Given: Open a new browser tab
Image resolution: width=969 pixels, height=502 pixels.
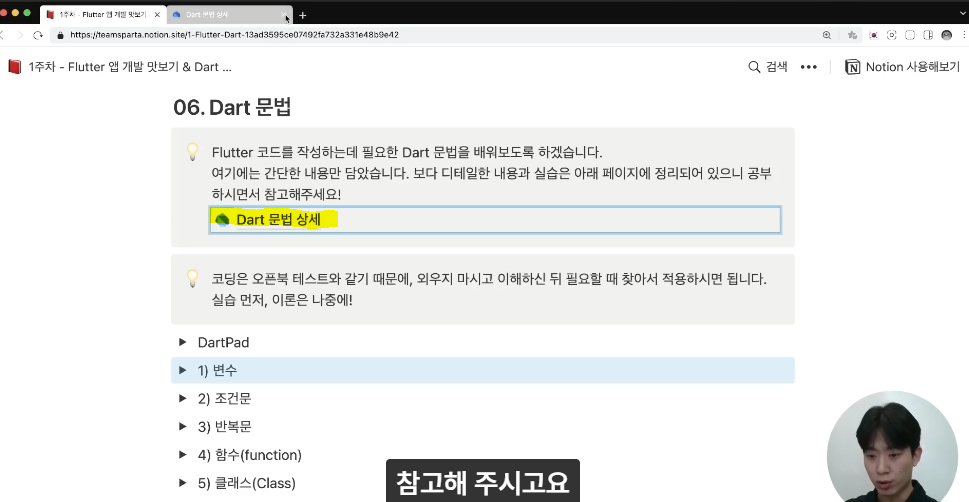Looking at the screenshot, I should pos(302,15).
